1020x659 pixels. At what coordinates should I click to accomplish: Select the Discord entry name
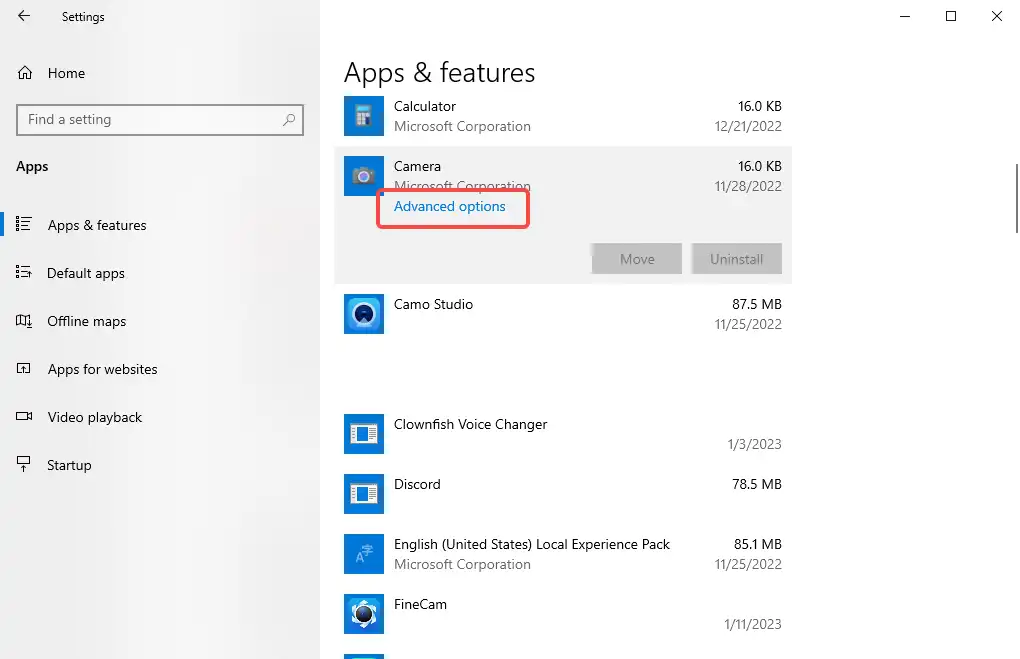[x=417, y=484]
